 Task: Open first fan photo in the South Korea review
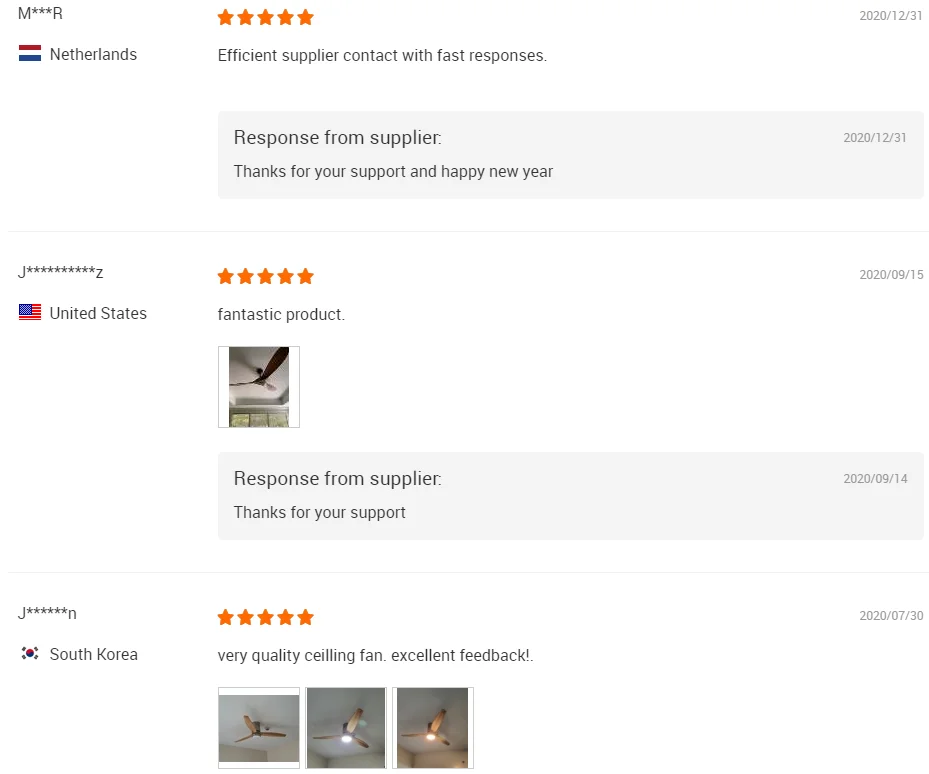(259, 728)
